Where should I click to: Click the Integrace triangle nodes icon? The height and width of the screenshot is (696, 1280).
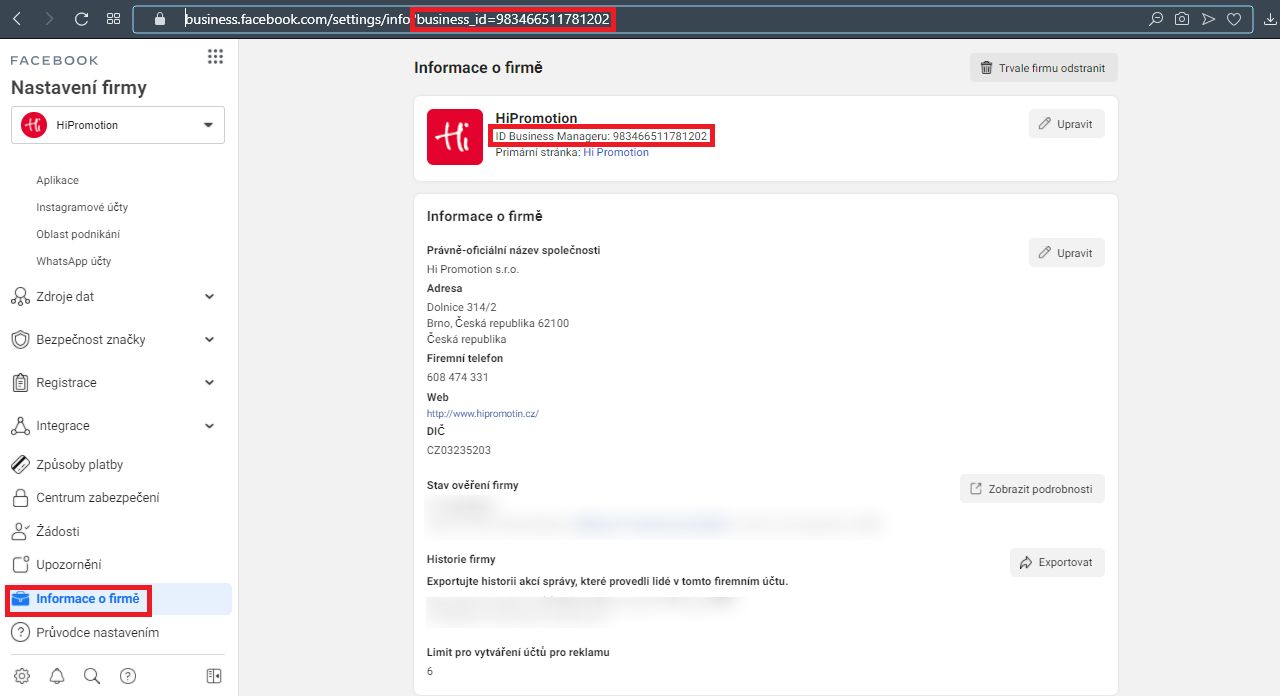pyautogui.click(x=20, y=426)
